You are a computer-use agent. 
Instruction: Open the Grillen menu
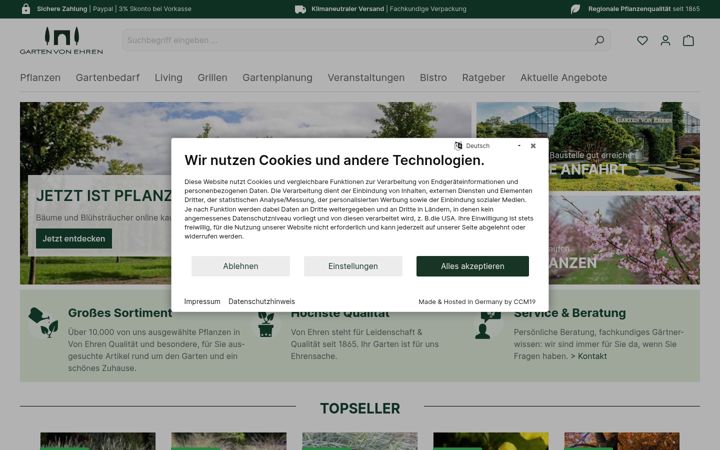[213, 78]
